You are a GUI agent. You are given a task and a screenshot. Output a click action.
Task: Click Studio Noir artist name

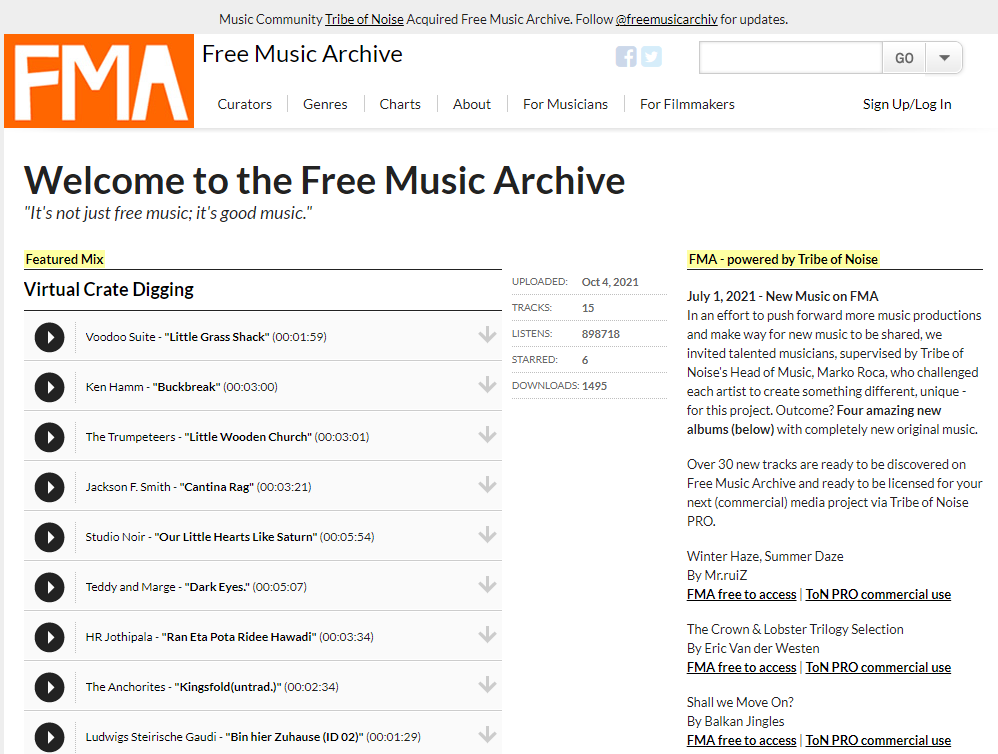115,537
